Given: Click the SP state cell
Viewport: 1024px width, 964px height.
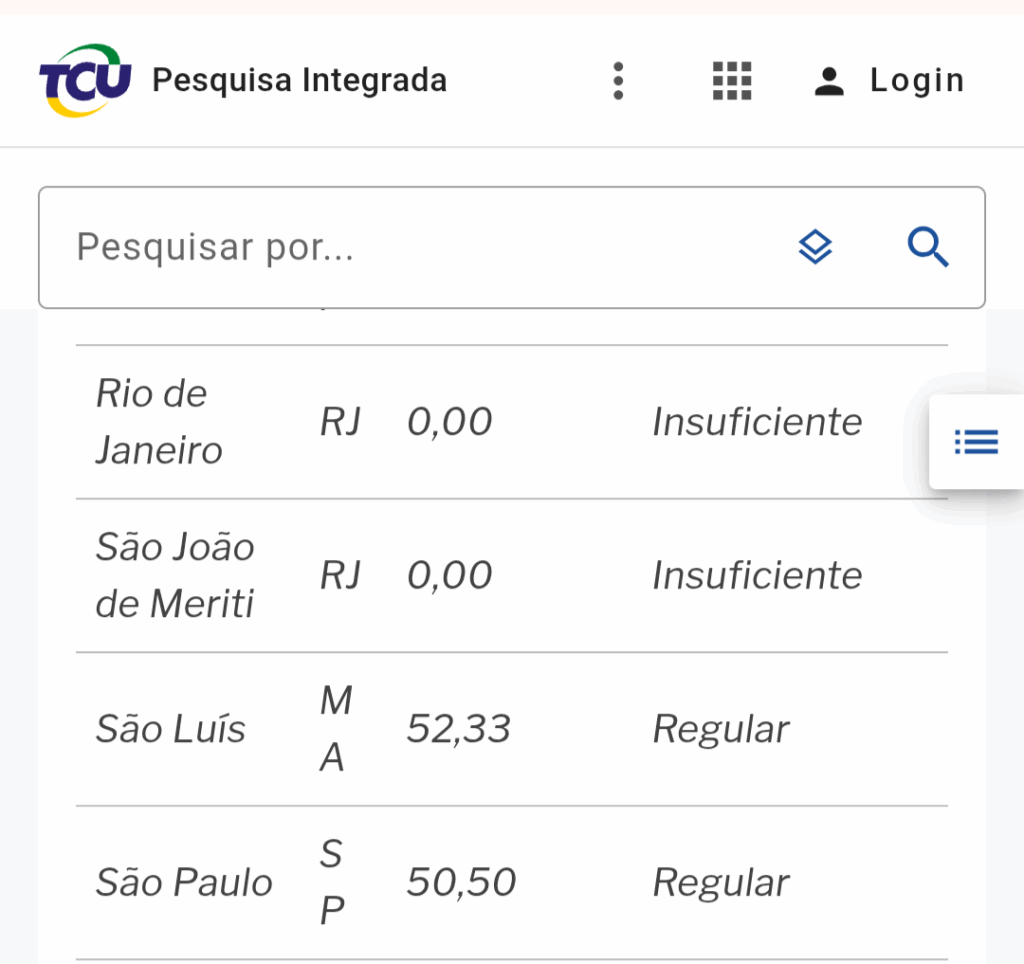Looking at the screenshot, I should click(332, 883).
